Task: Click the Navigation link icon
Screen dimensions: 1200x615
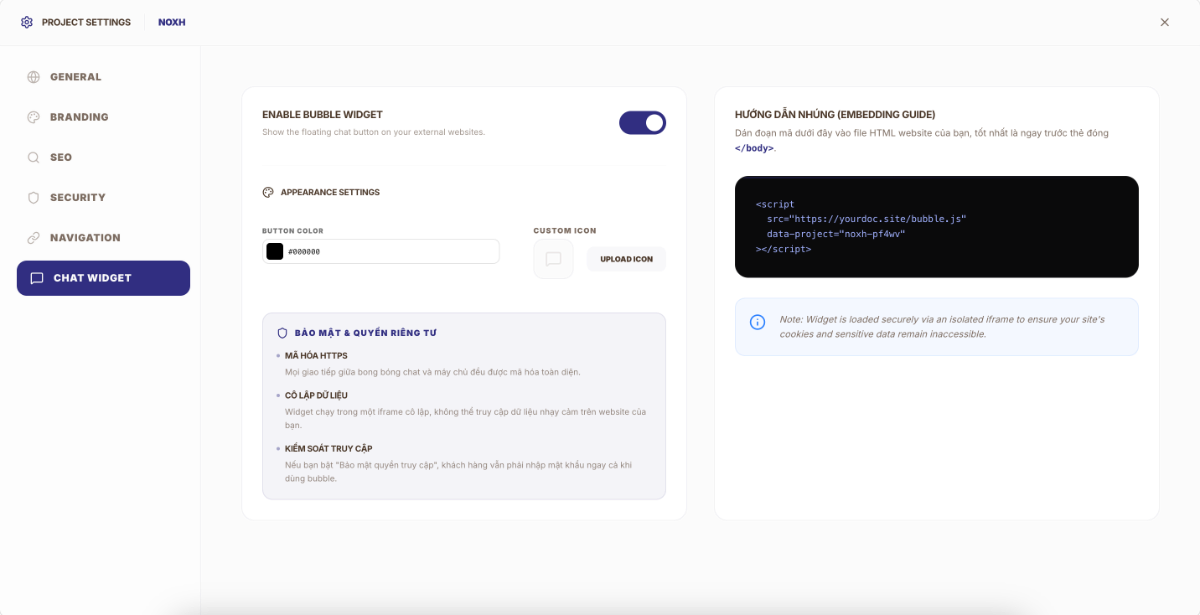Action: click(x=33, y=237)
